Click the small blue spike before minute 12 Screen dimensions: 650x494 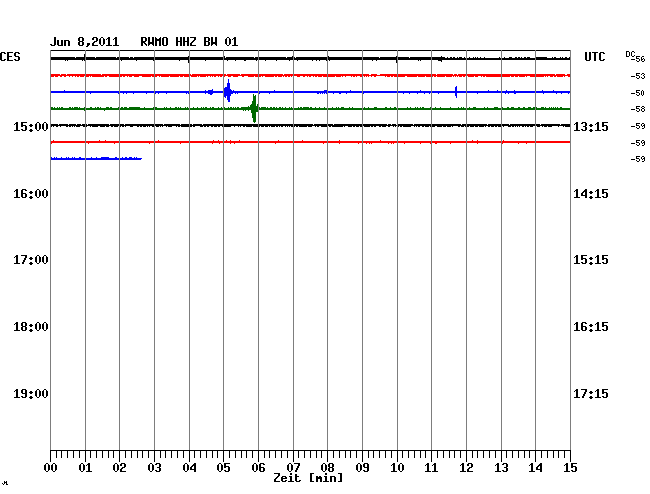point(456,92)
